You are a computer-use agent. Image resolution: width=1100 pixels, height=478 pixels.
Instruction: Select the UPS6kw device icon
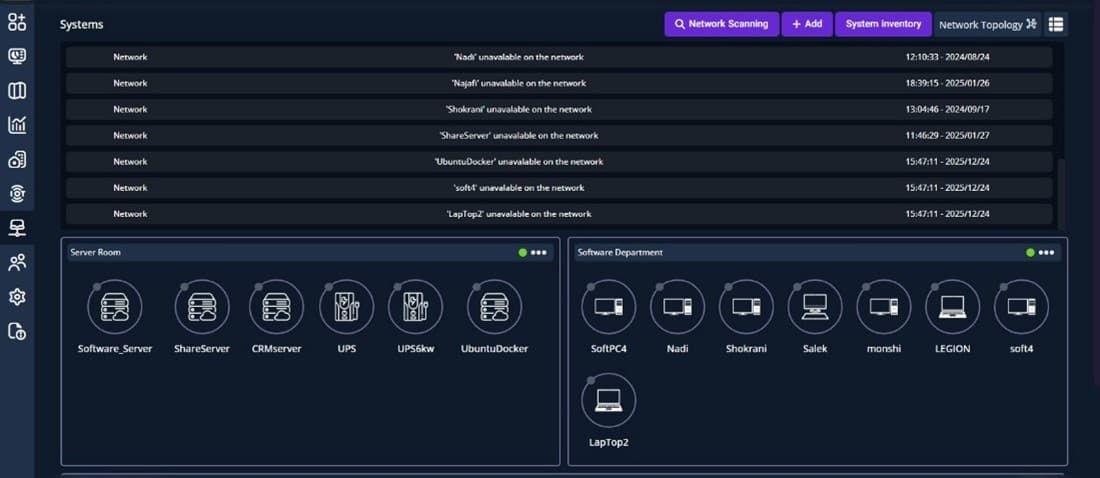[415, 307]
